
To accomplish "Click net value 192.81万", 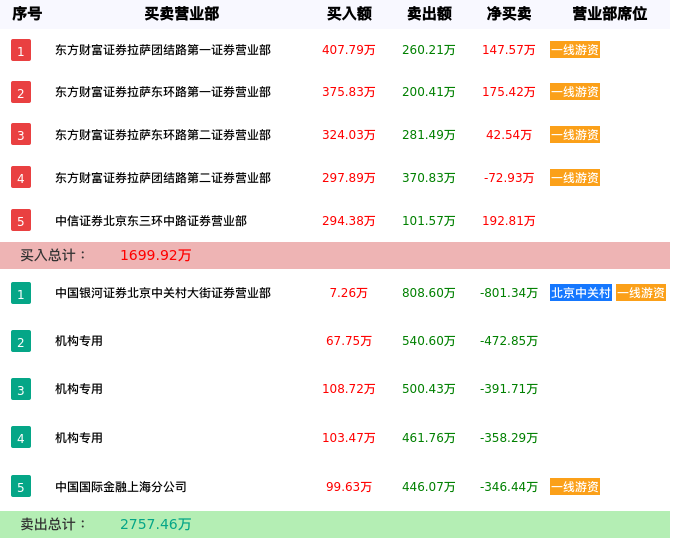I will 509,221.
